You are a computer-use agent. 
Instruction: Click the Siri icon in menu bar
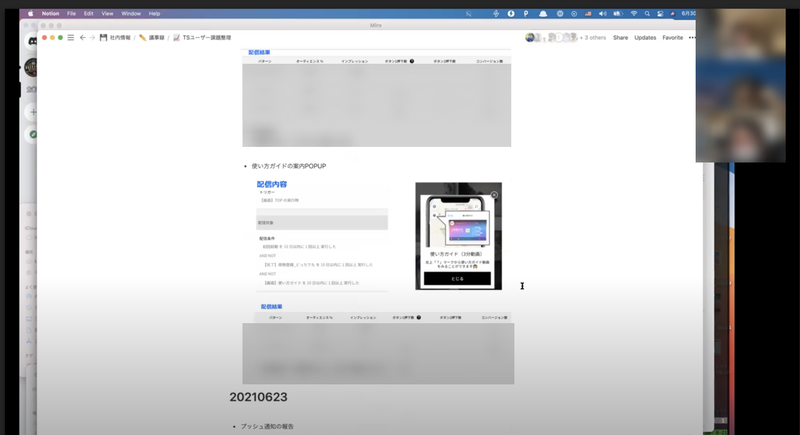tap(672, 14)
